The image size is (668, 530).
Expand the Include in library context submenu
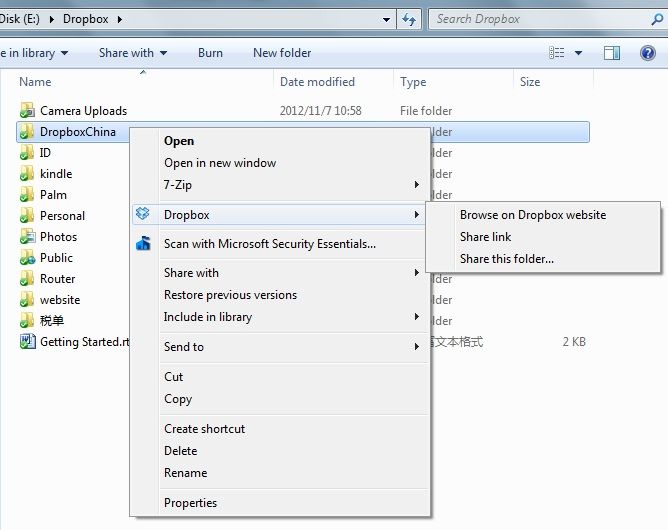416,317
